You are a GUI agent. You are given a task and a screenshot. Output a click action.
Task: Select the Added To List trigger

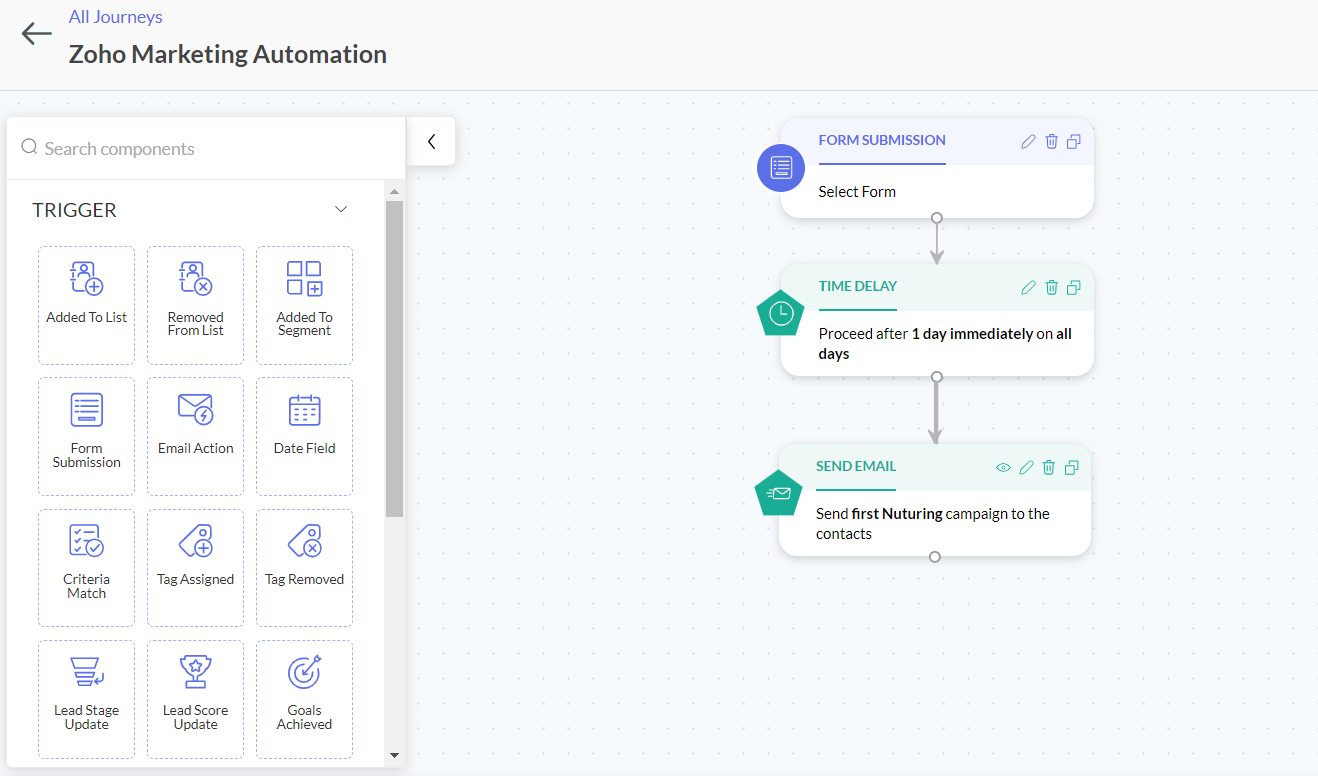pos(86,305)
